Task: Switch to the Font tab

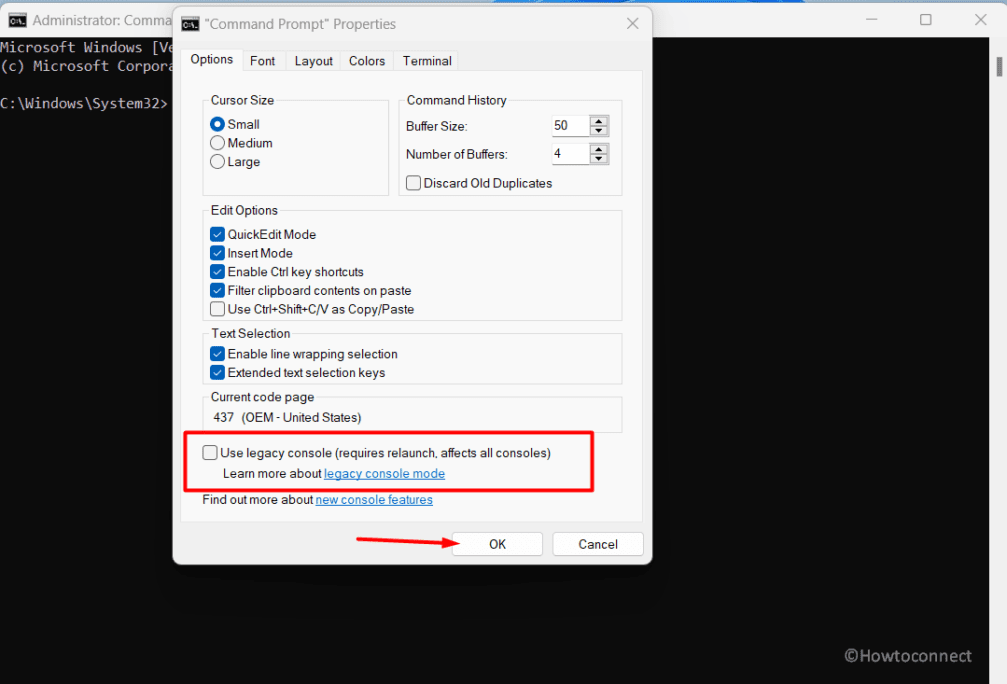Action: click(263, 61)
